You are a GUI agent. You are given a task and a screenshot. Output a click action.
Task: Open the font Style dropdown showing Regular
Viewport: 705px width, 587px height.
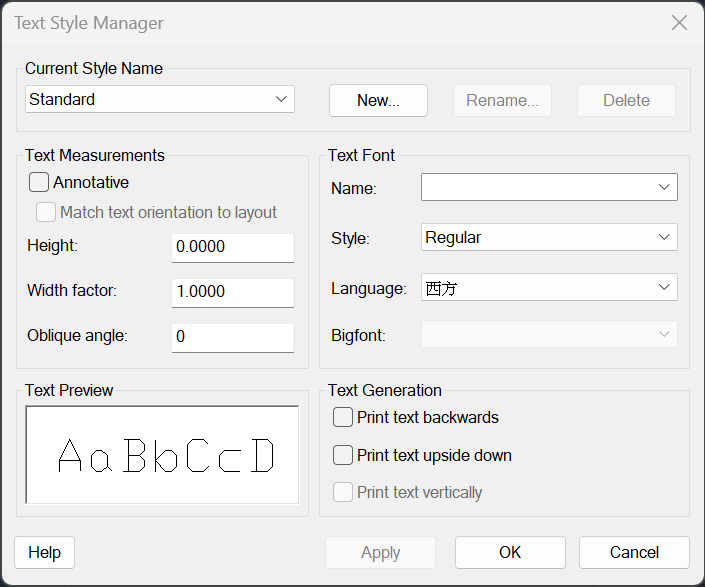pos(549,237)
